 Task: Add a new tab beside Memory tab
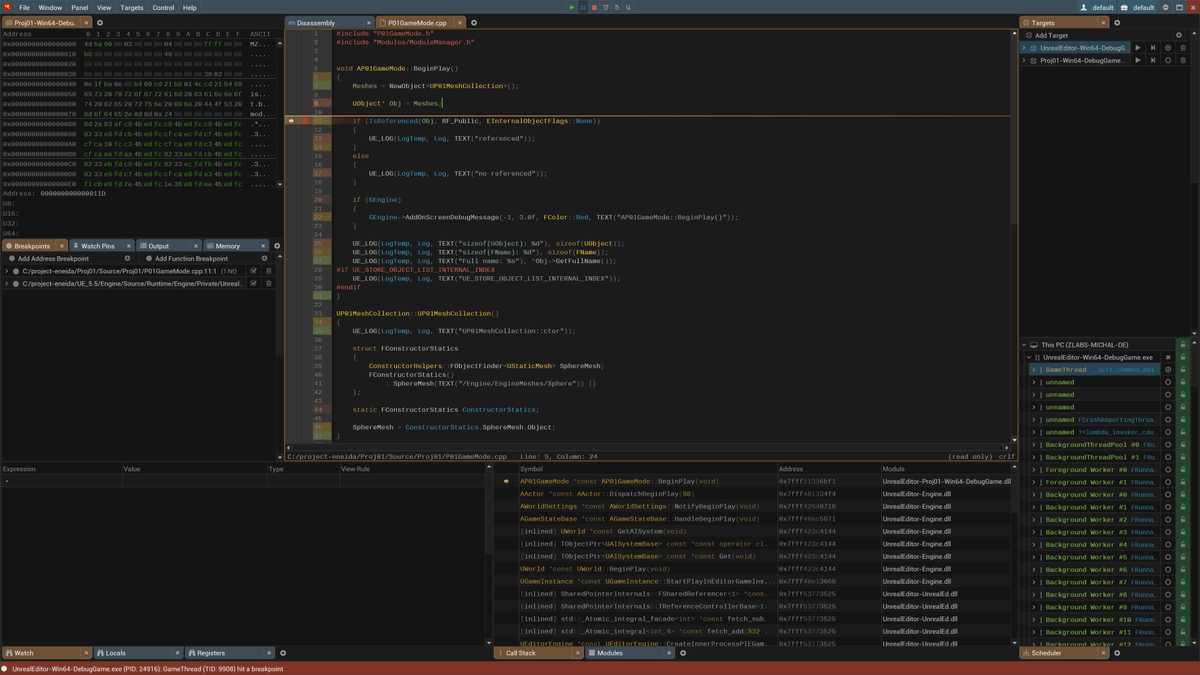pyautogui.click(x=277, y=245)
